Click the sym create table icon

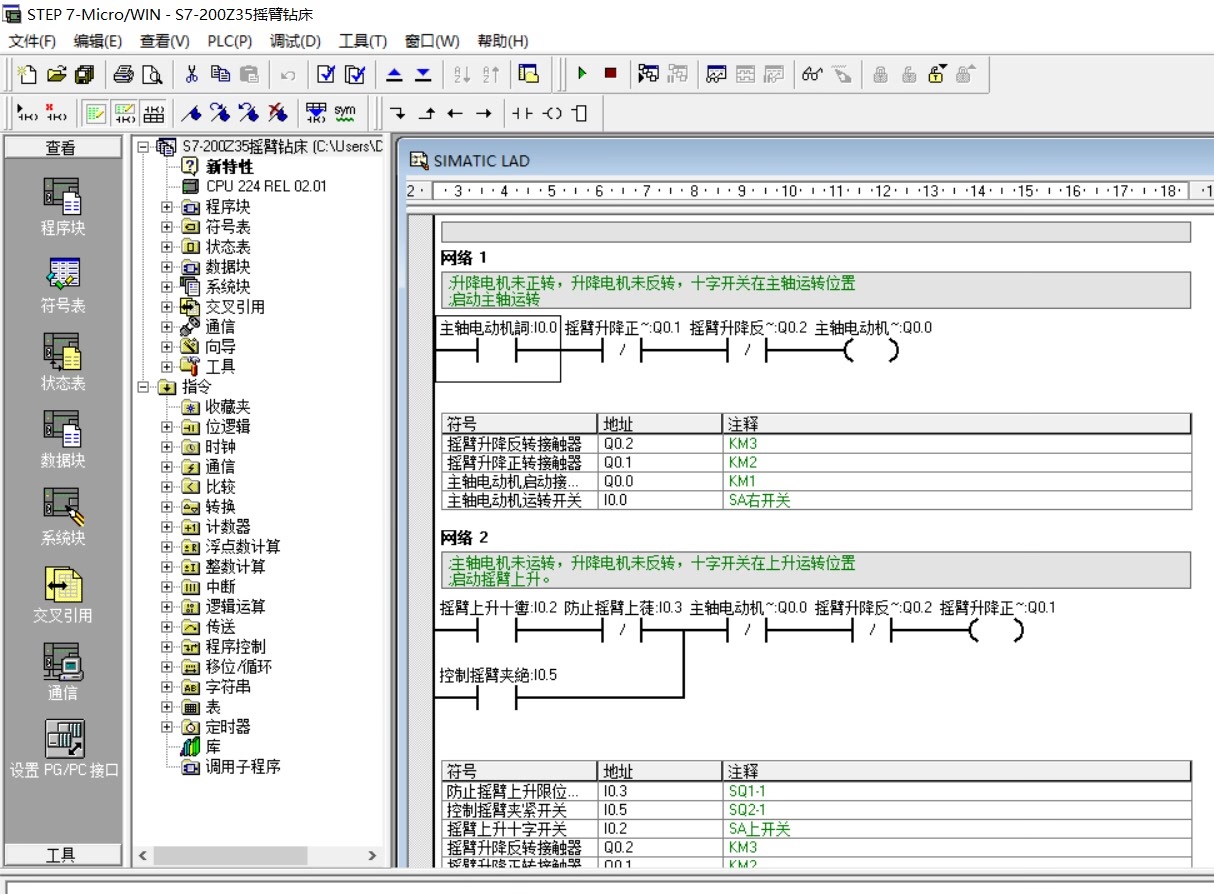point(345,113)
